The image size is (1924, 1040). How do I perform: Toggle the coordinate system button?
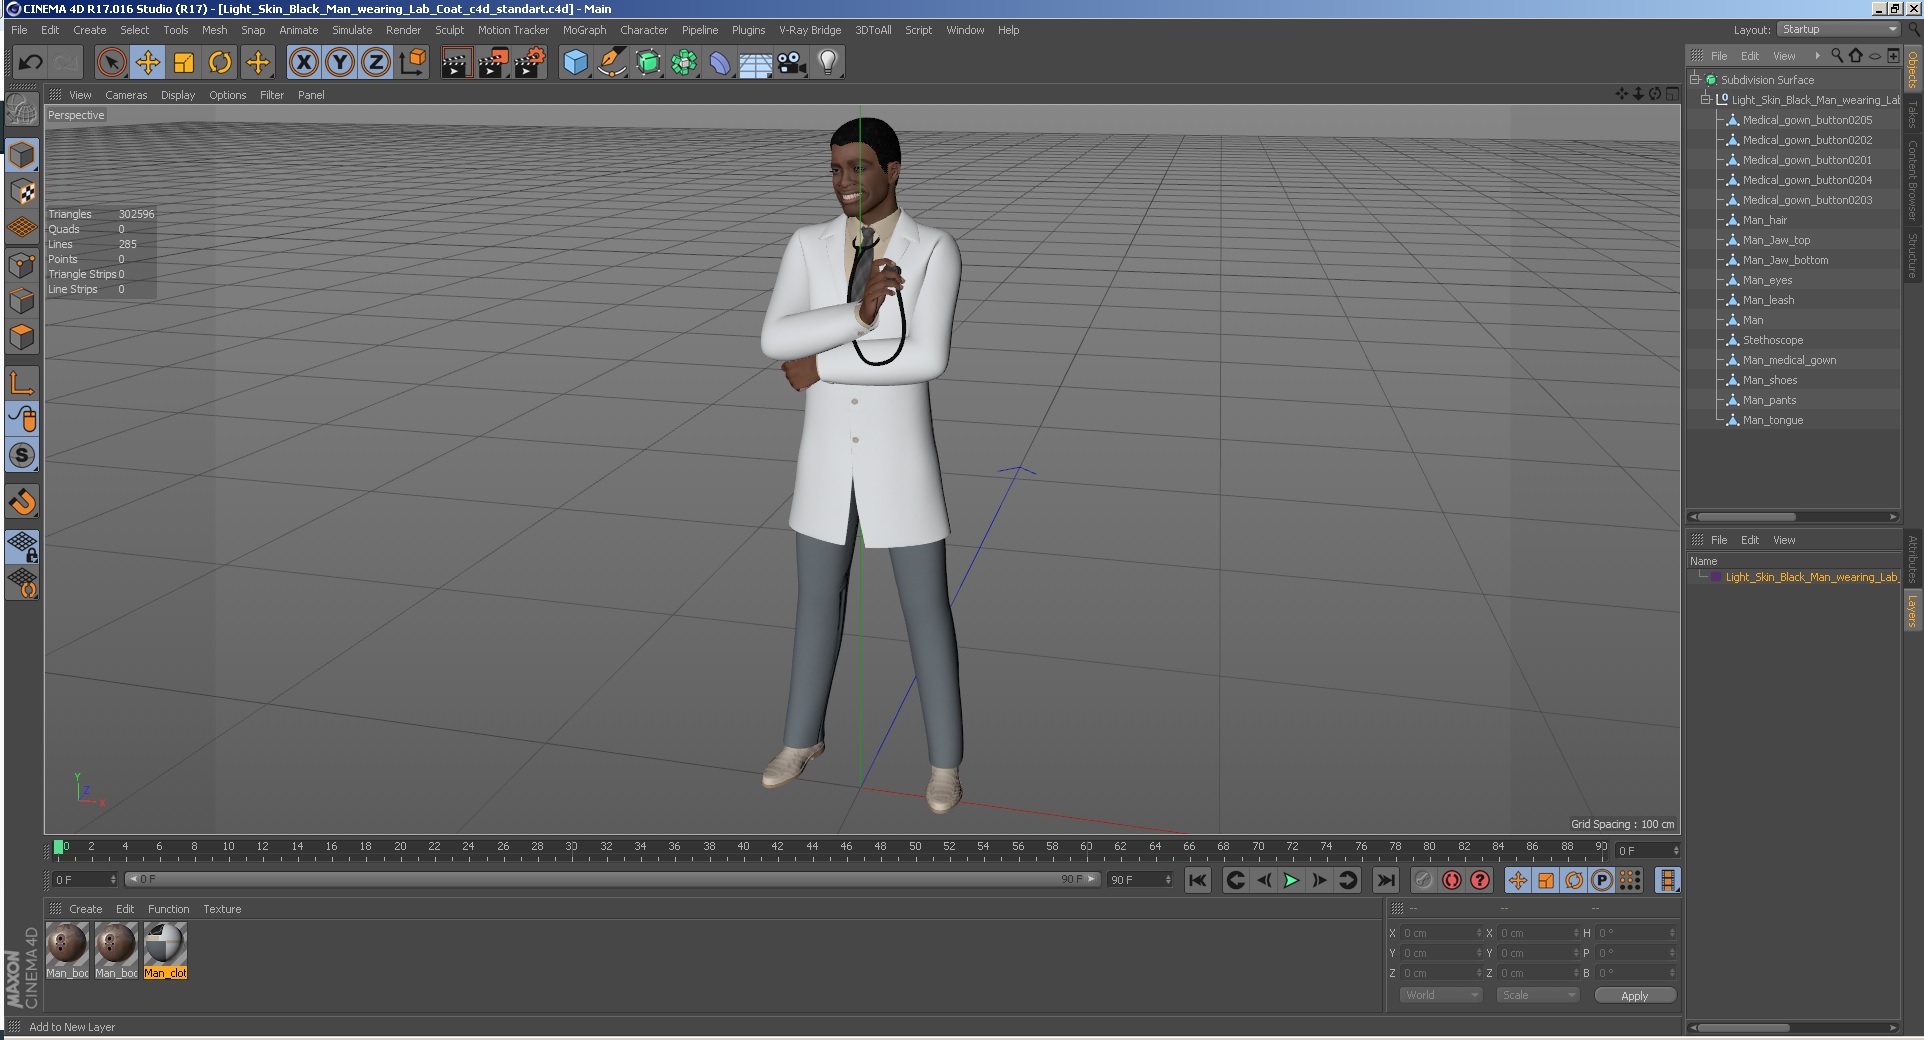coord(412,63)
